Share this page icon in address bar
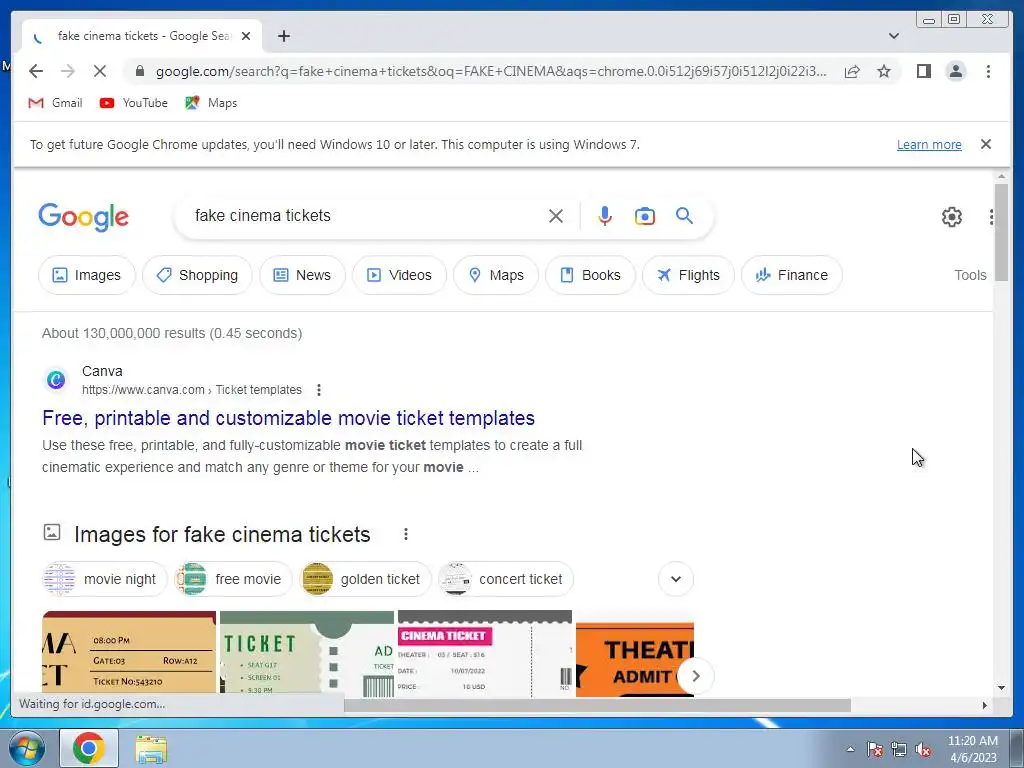The image size is (1024, 768). (x=852, y=71)
